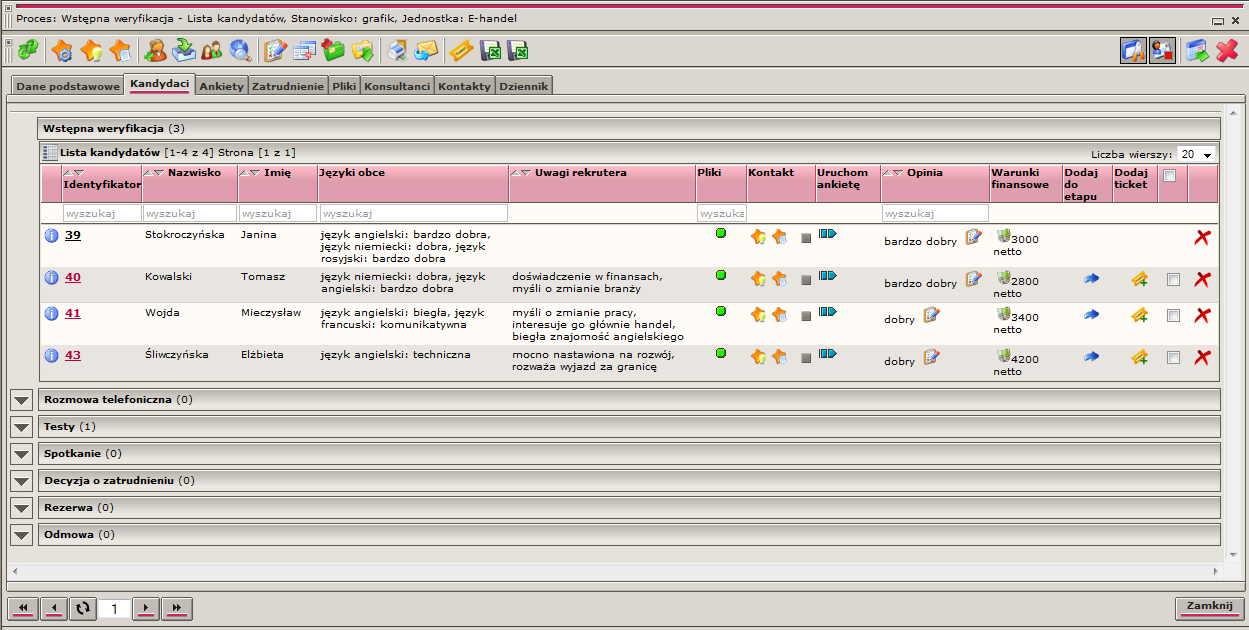Move Kowalski to next stage blue arrow

point(1091,279)
